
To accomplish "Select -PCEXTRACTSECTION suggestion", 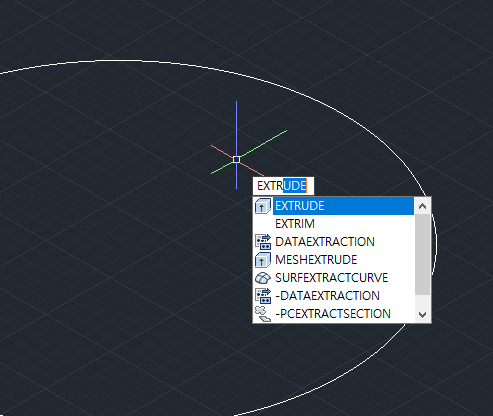I will click(x=334, y=314).
